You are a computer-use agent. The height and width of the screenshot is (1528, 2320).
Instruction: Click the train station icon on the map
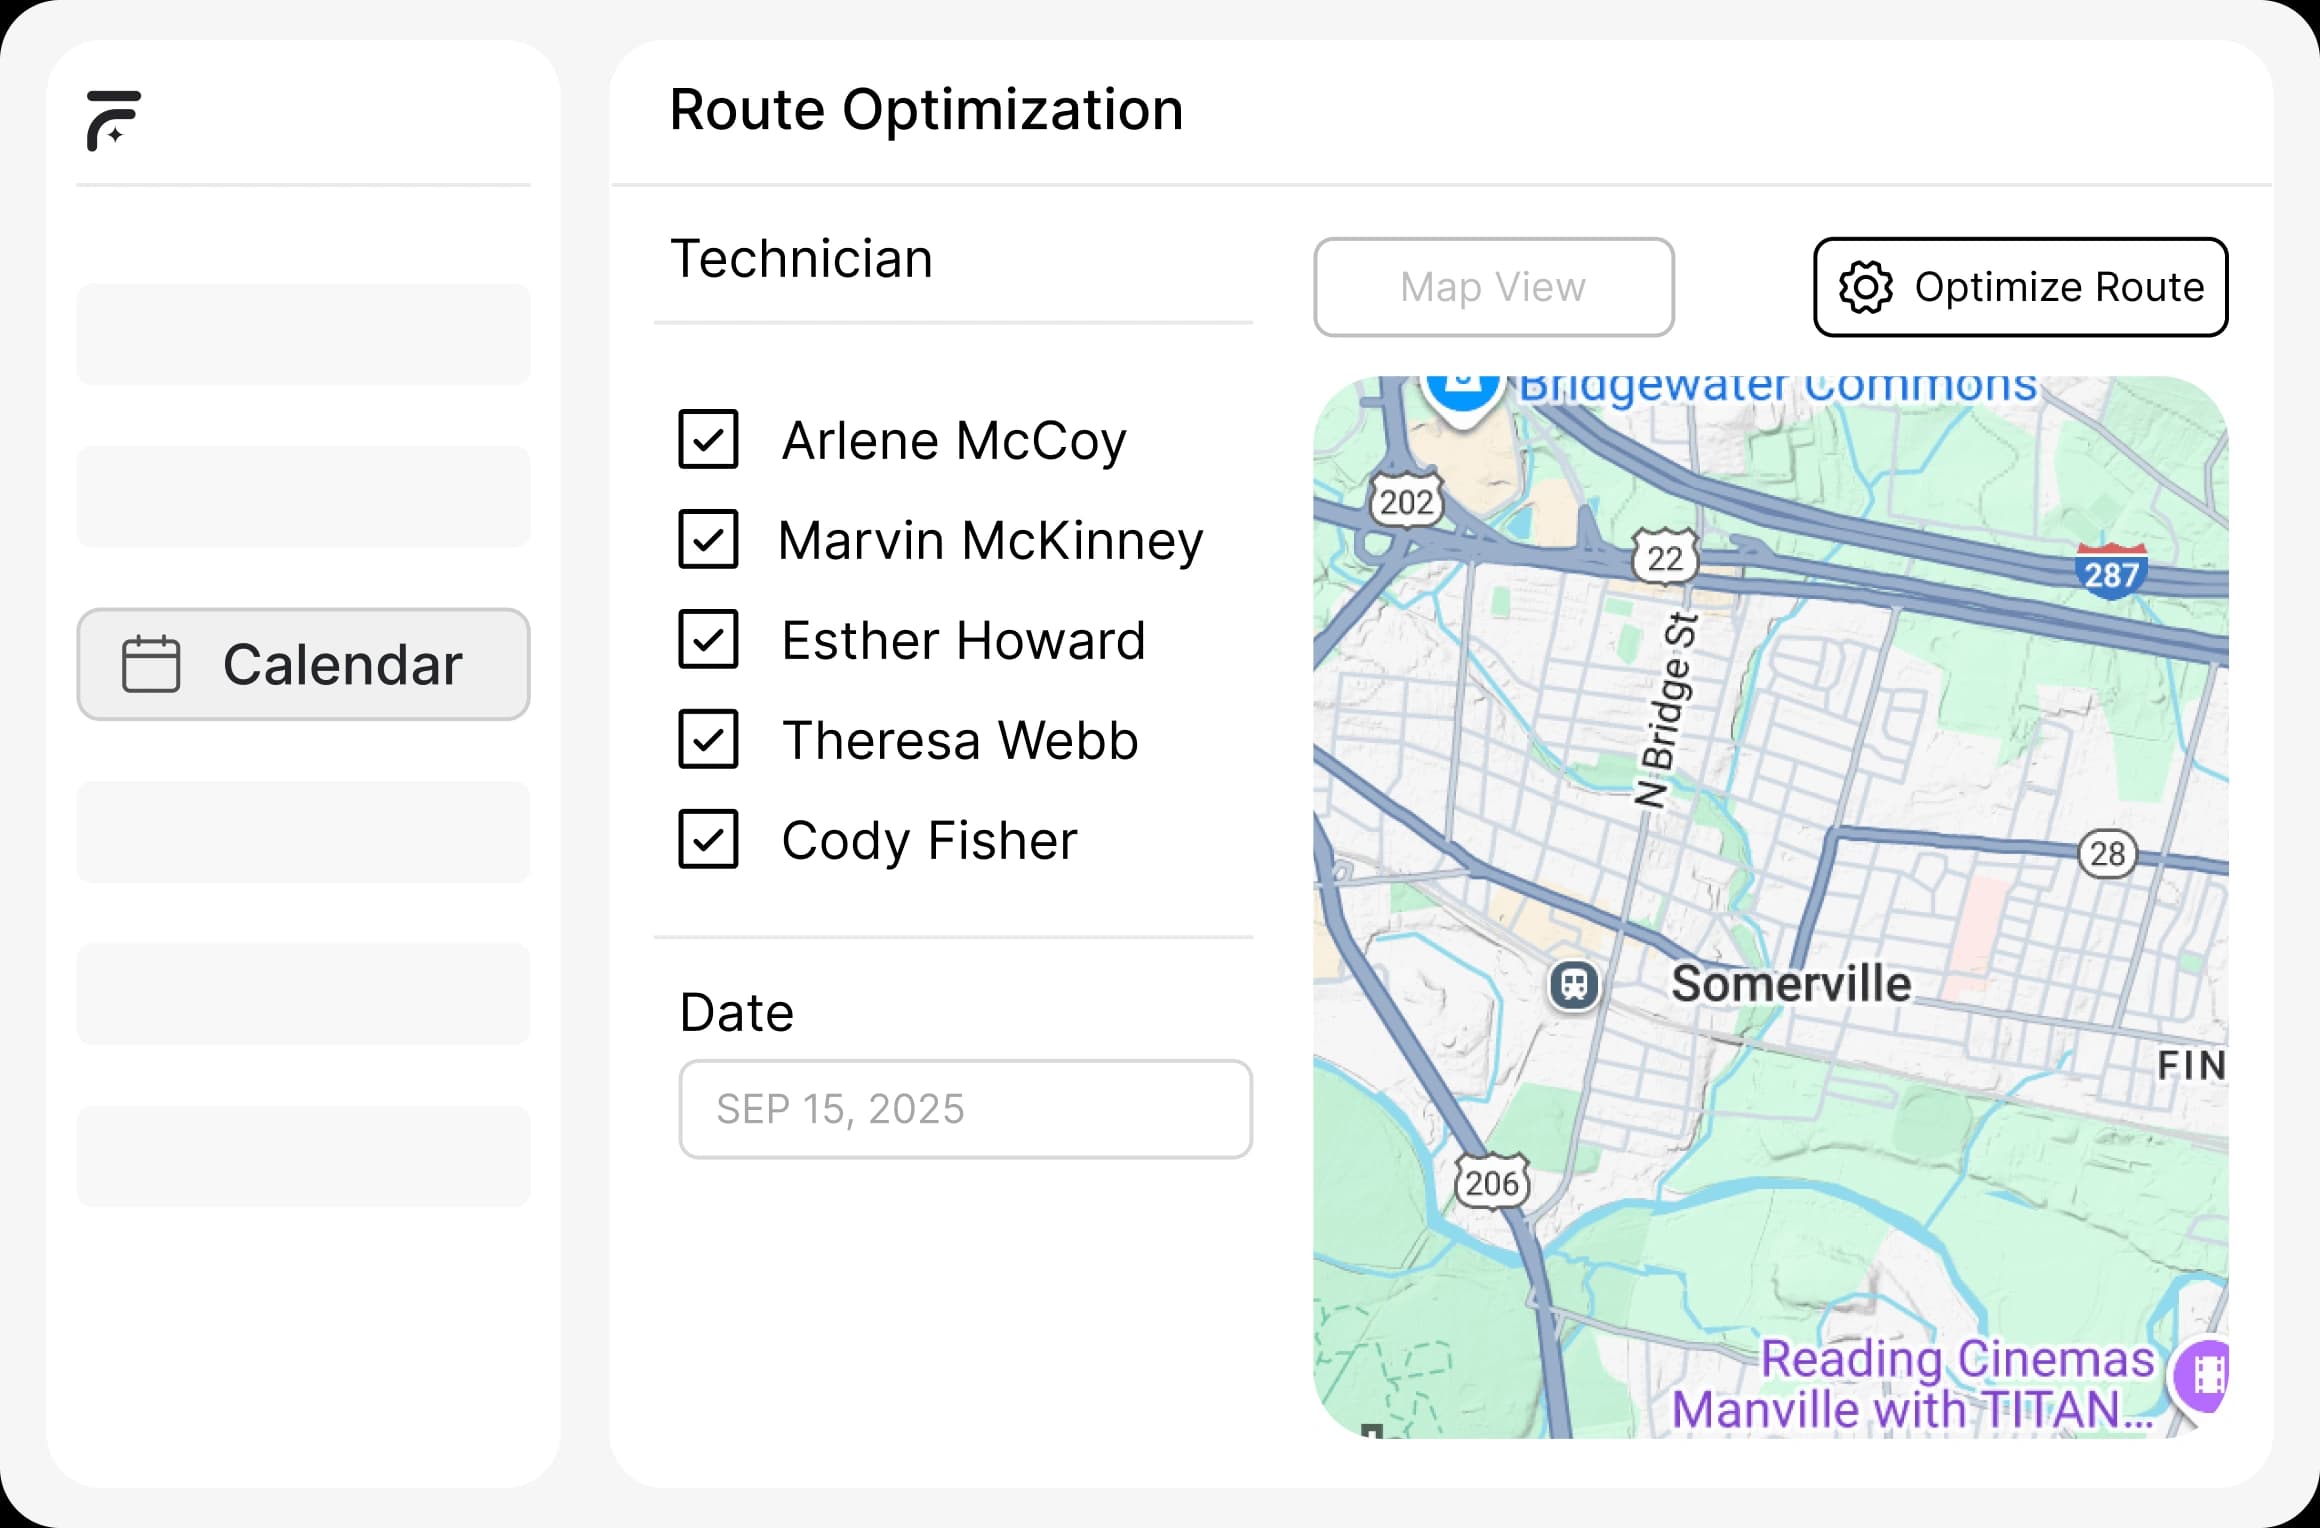(x=1574, y=984)
